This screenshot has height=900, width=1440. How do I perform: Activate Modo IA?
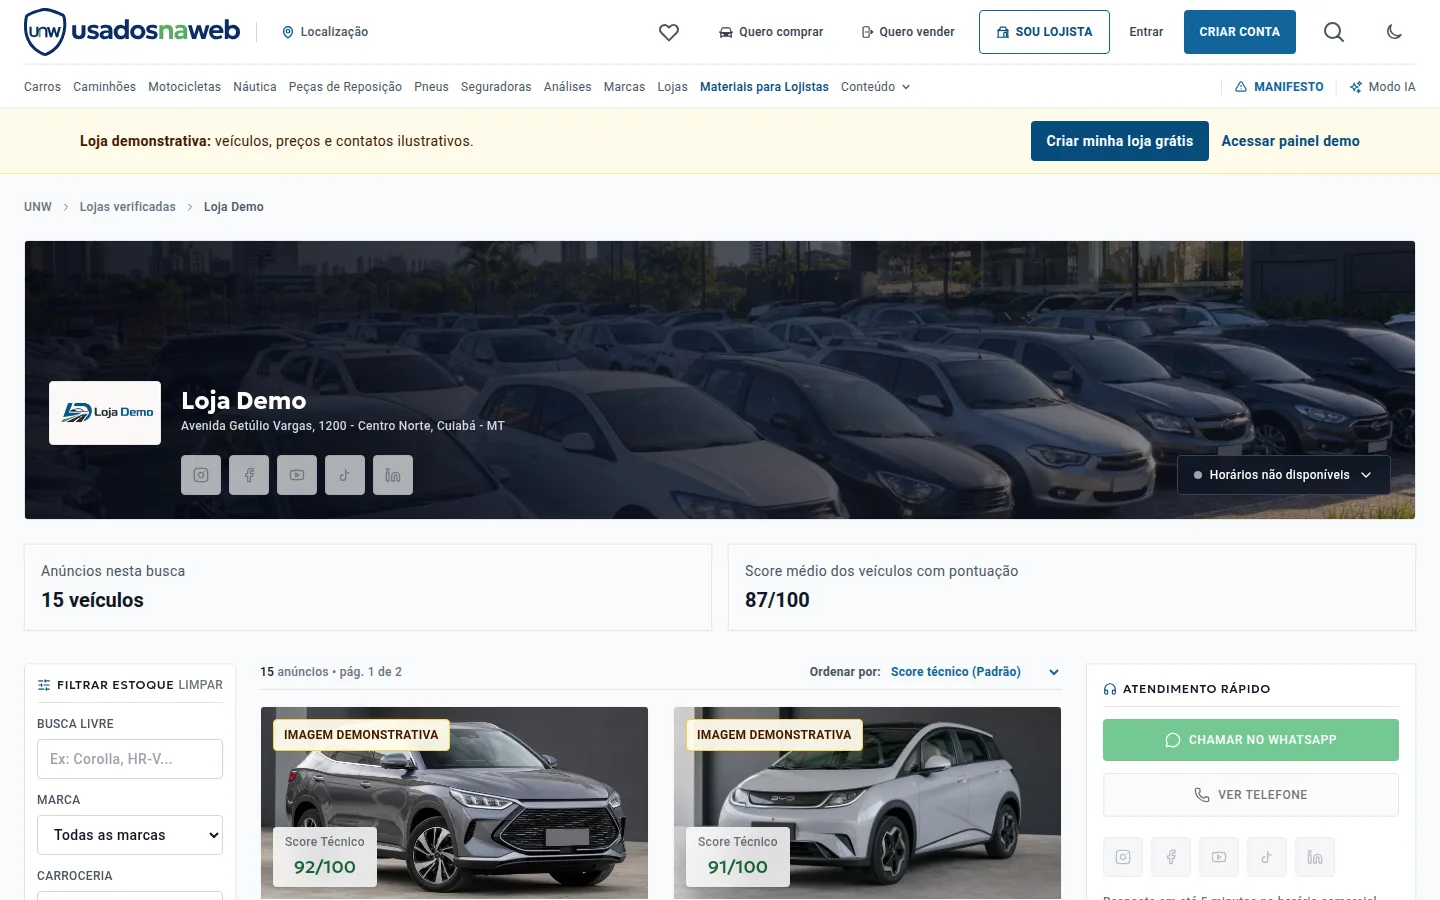[1383, 87]
